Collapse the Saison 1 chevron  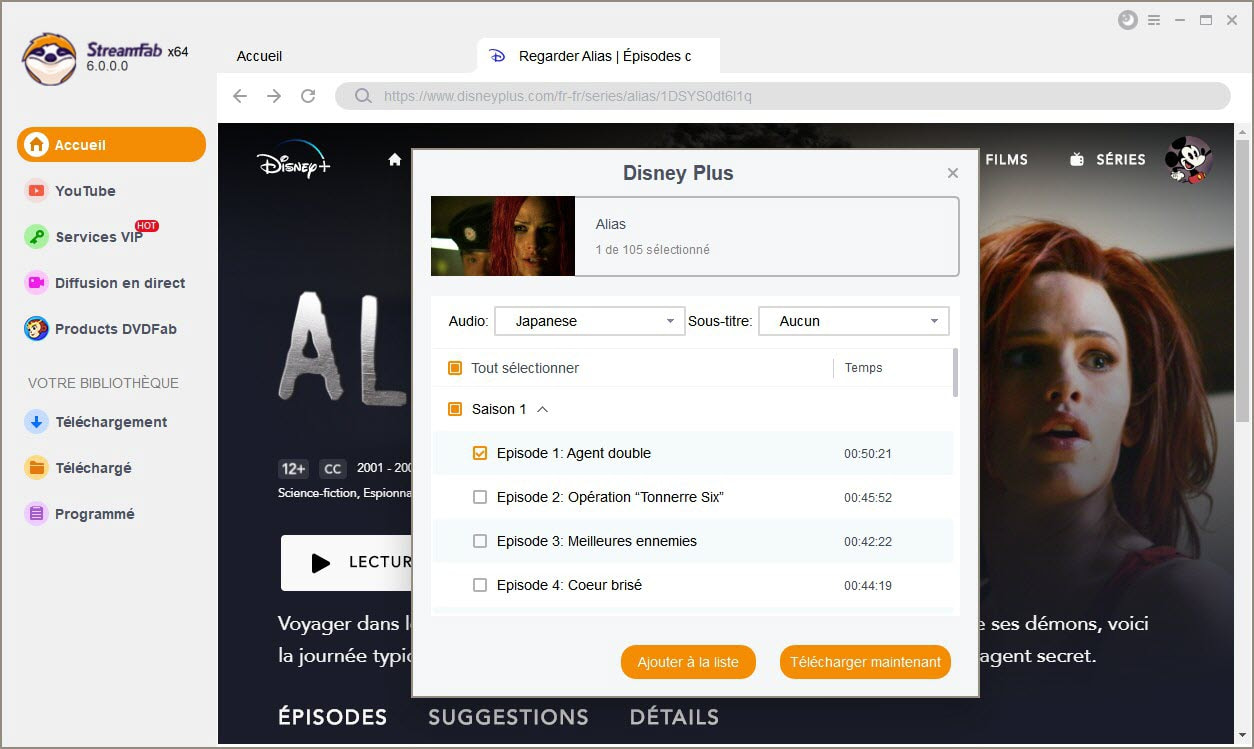click(x=543, y=409)
